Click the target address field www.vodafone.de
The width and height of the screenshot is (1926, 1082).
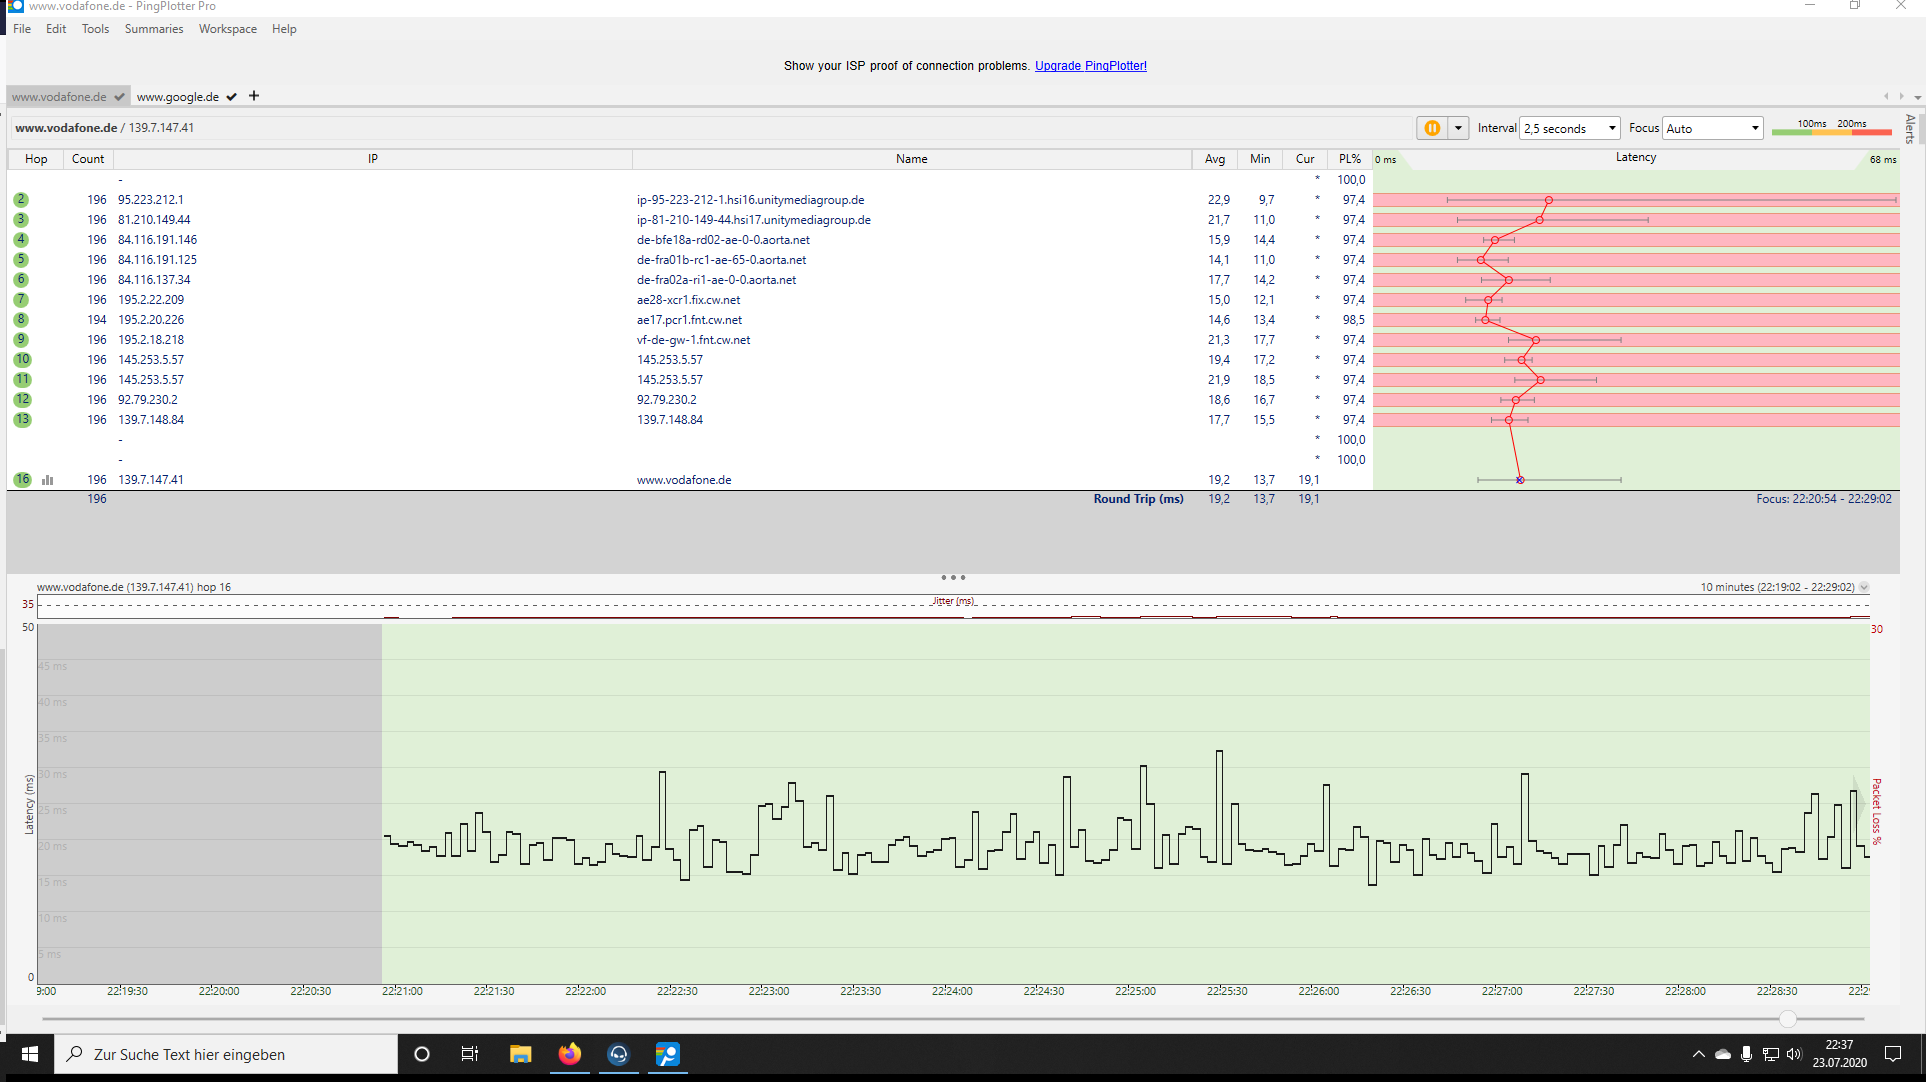pos(66,128)
